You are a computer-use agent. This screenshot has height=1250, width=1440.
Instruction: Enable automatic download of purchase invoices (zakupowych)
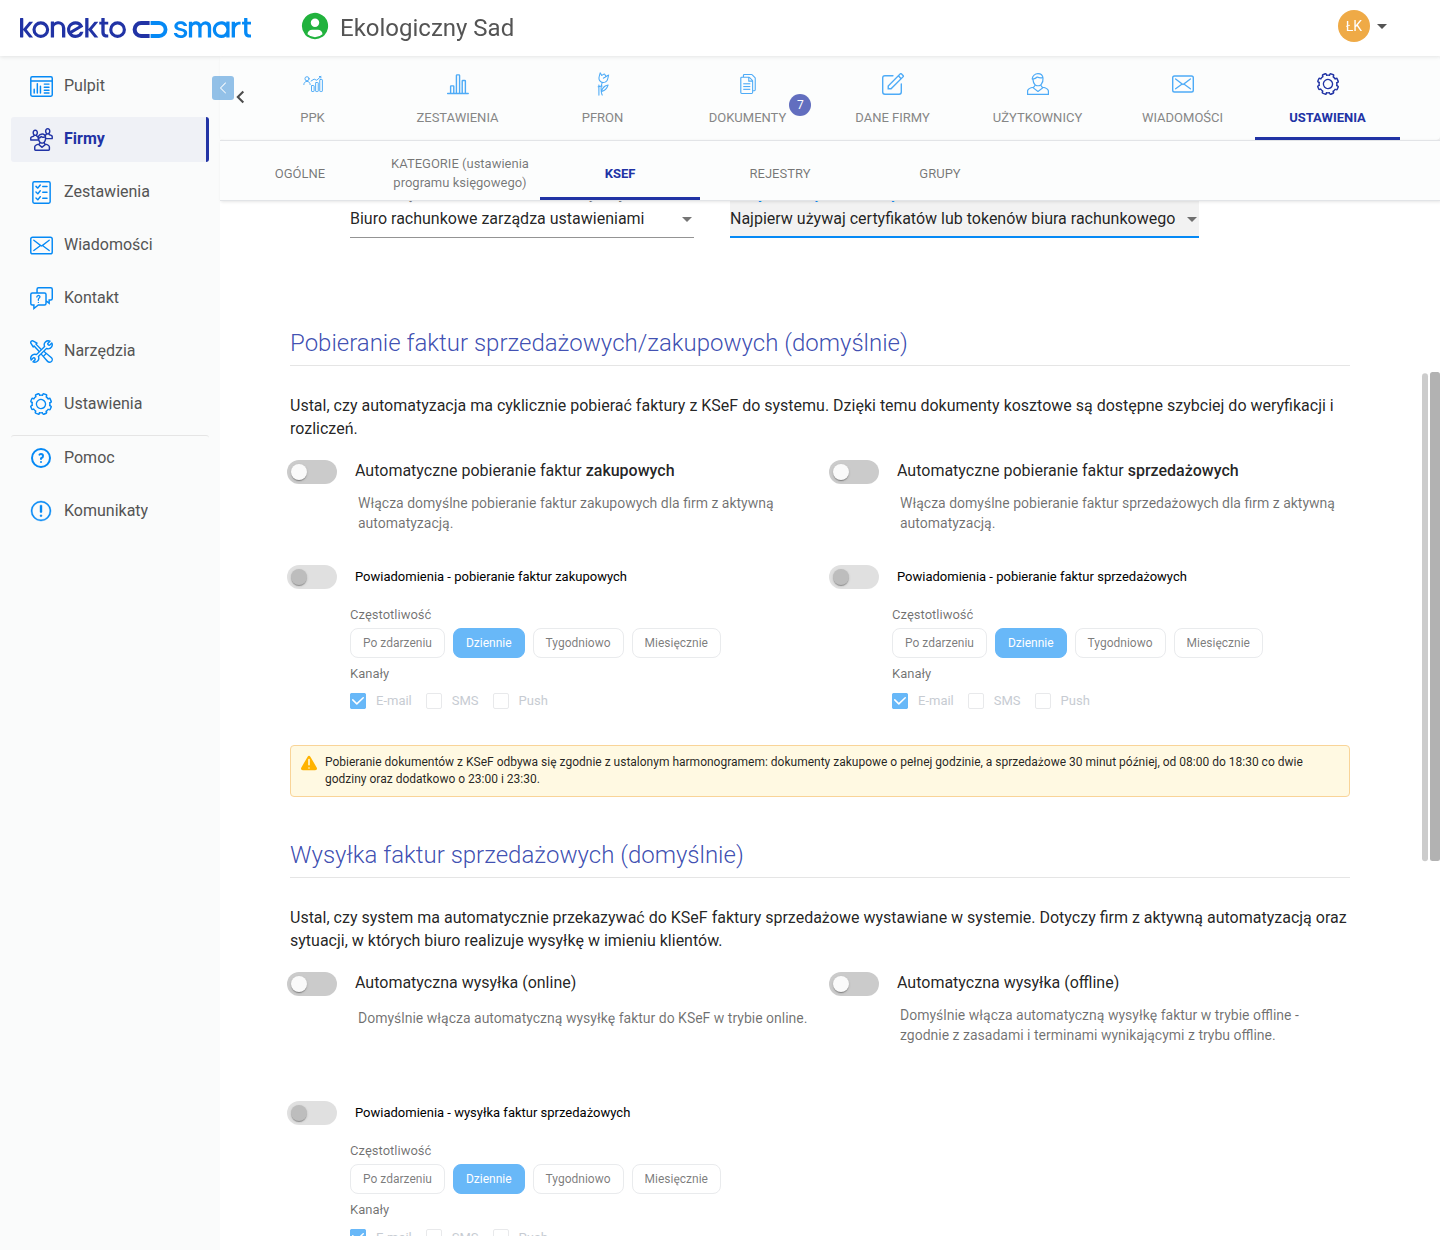(312, 472)
